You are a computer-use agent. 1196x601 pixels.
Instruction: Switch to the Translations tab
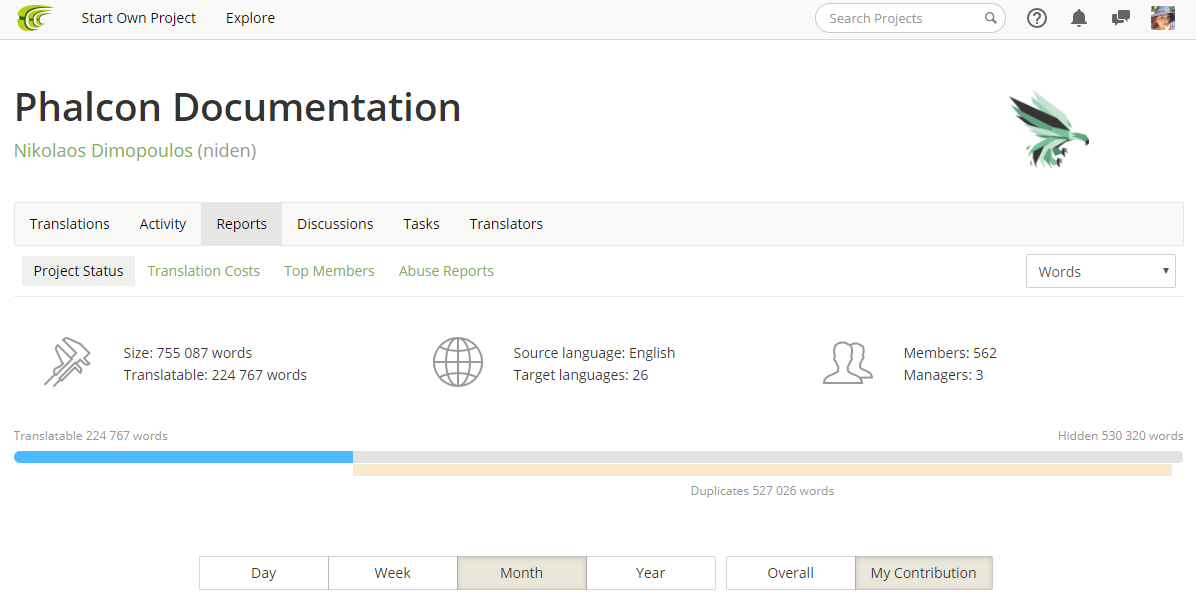pos(69,224)
